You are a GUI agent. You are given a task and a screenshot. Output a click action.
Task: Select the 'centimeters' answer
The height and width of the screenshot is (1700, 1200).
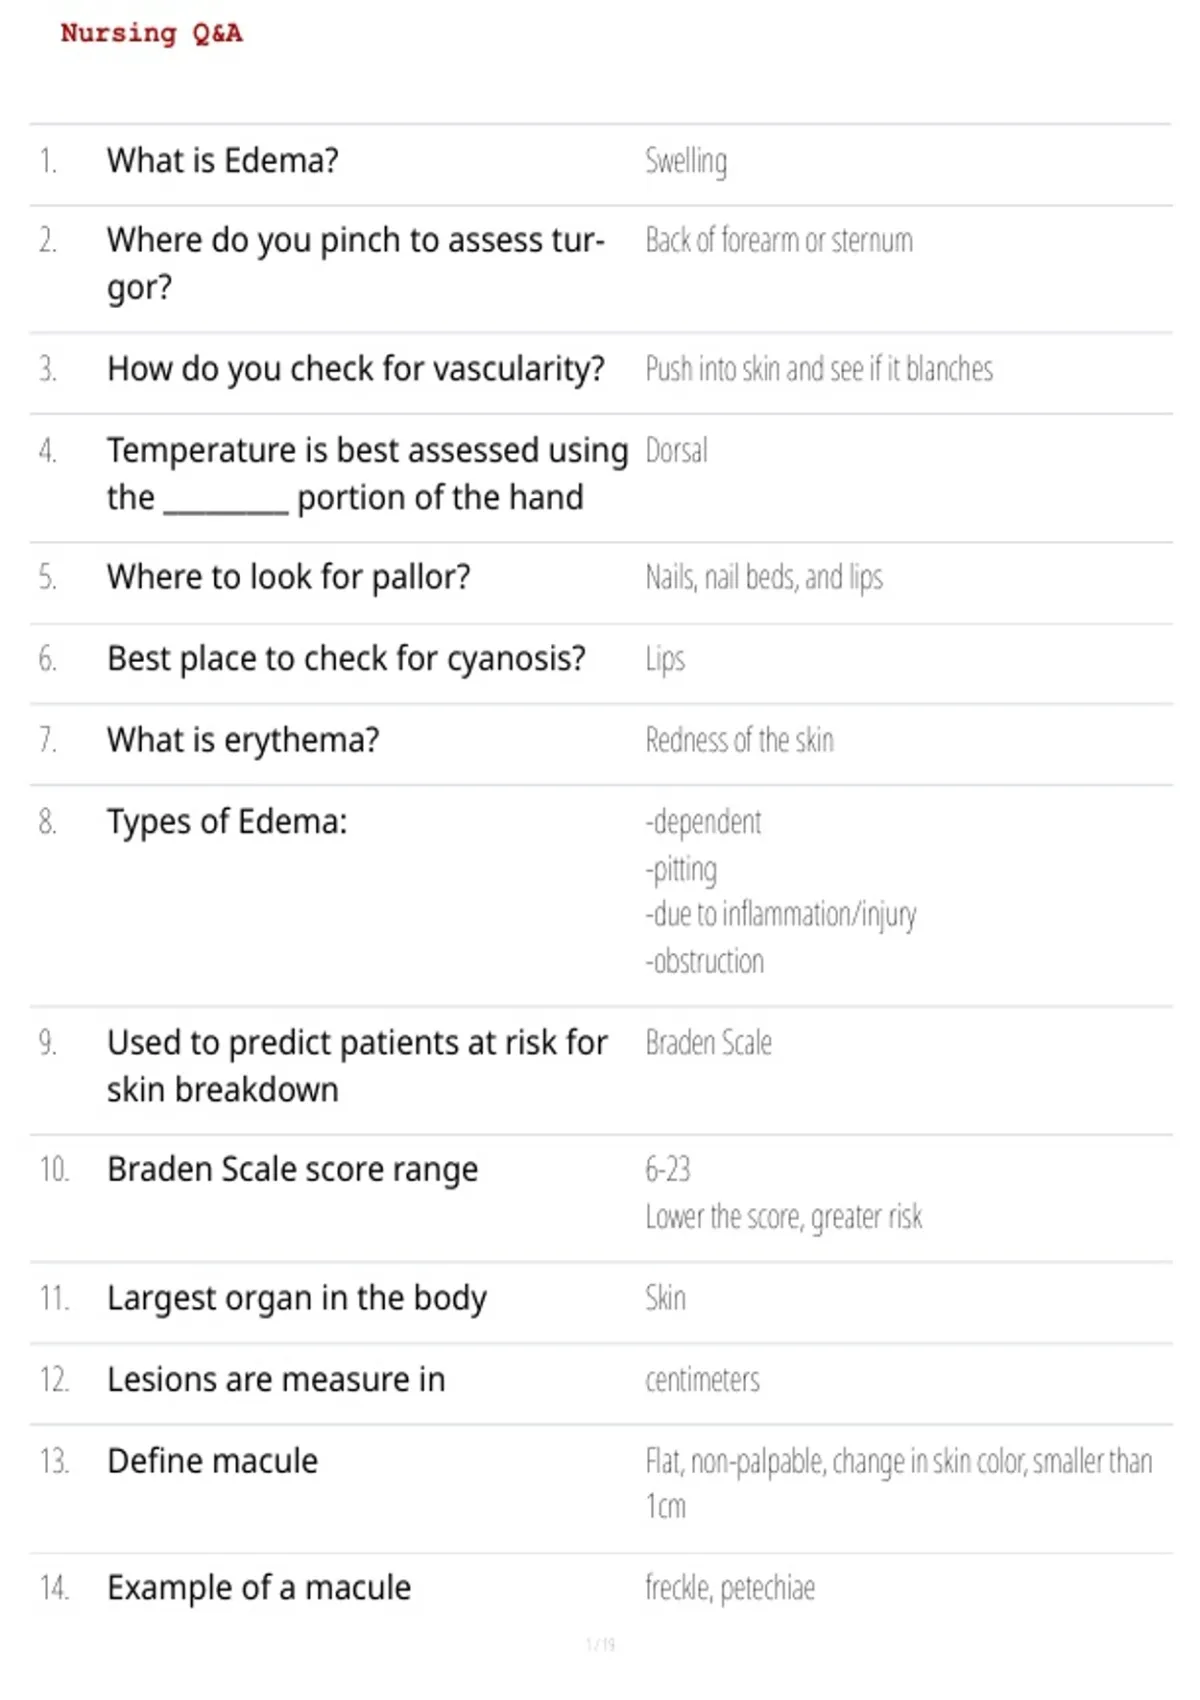click(702, 1380)
